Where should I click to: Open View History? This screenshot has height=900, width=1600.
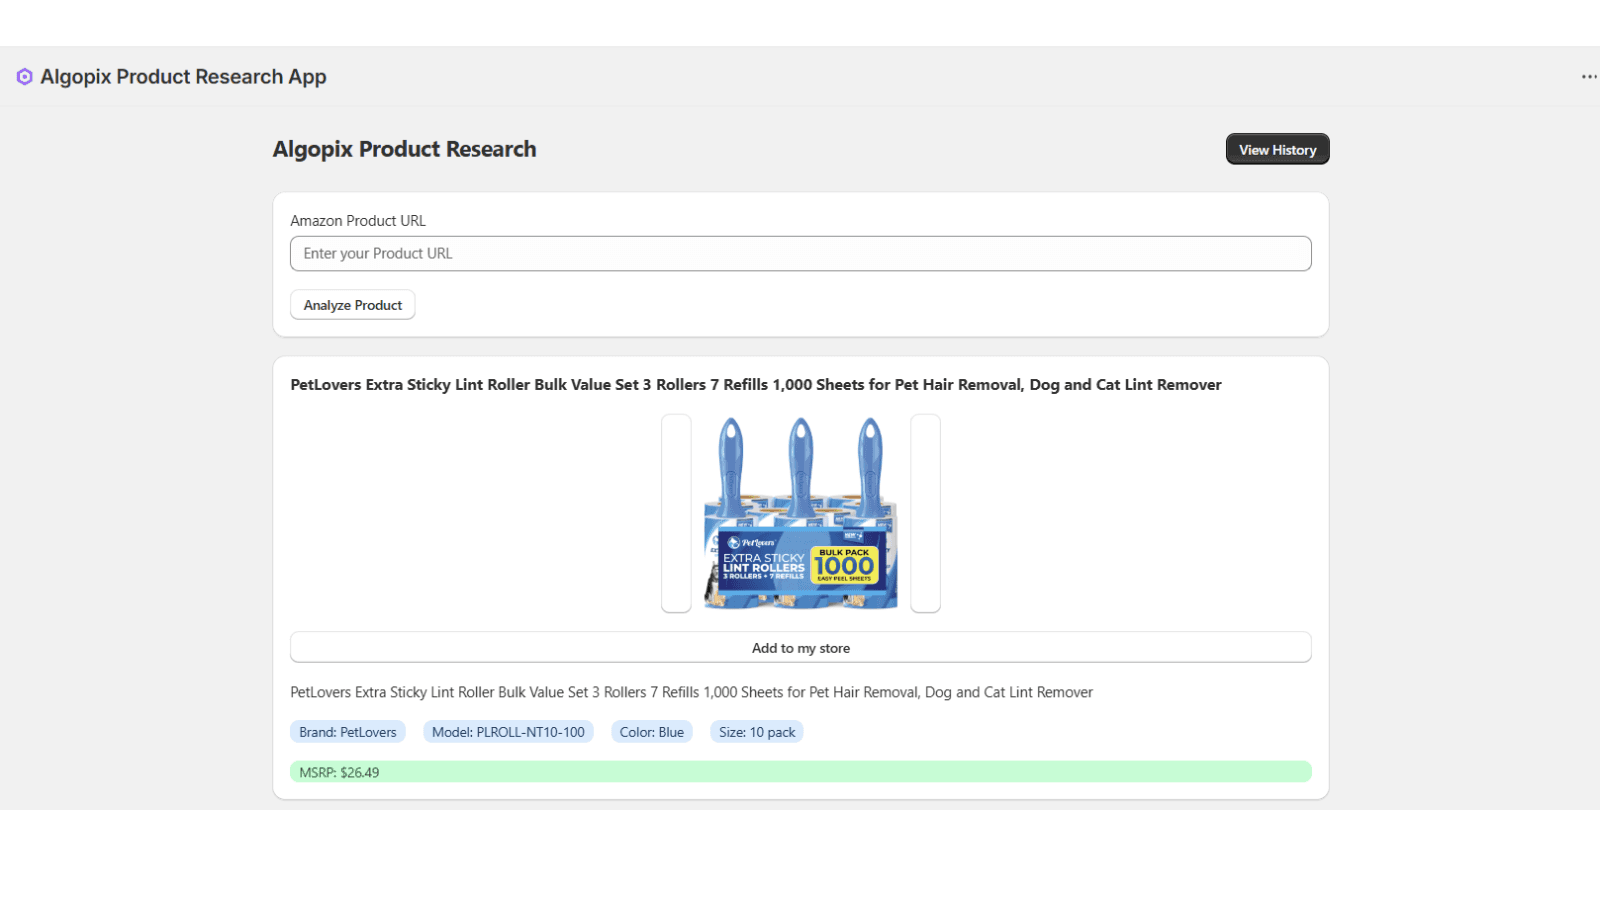(x=1277, y=150)
